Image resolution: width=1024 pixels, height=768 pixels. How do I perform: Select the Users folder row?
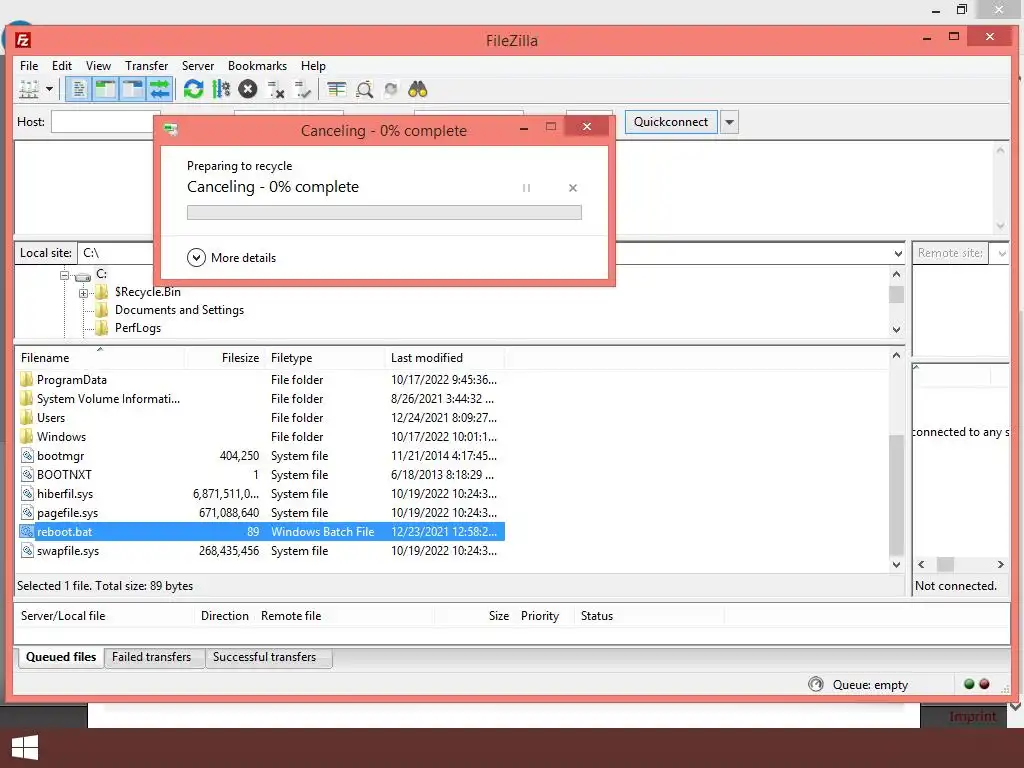261,418
